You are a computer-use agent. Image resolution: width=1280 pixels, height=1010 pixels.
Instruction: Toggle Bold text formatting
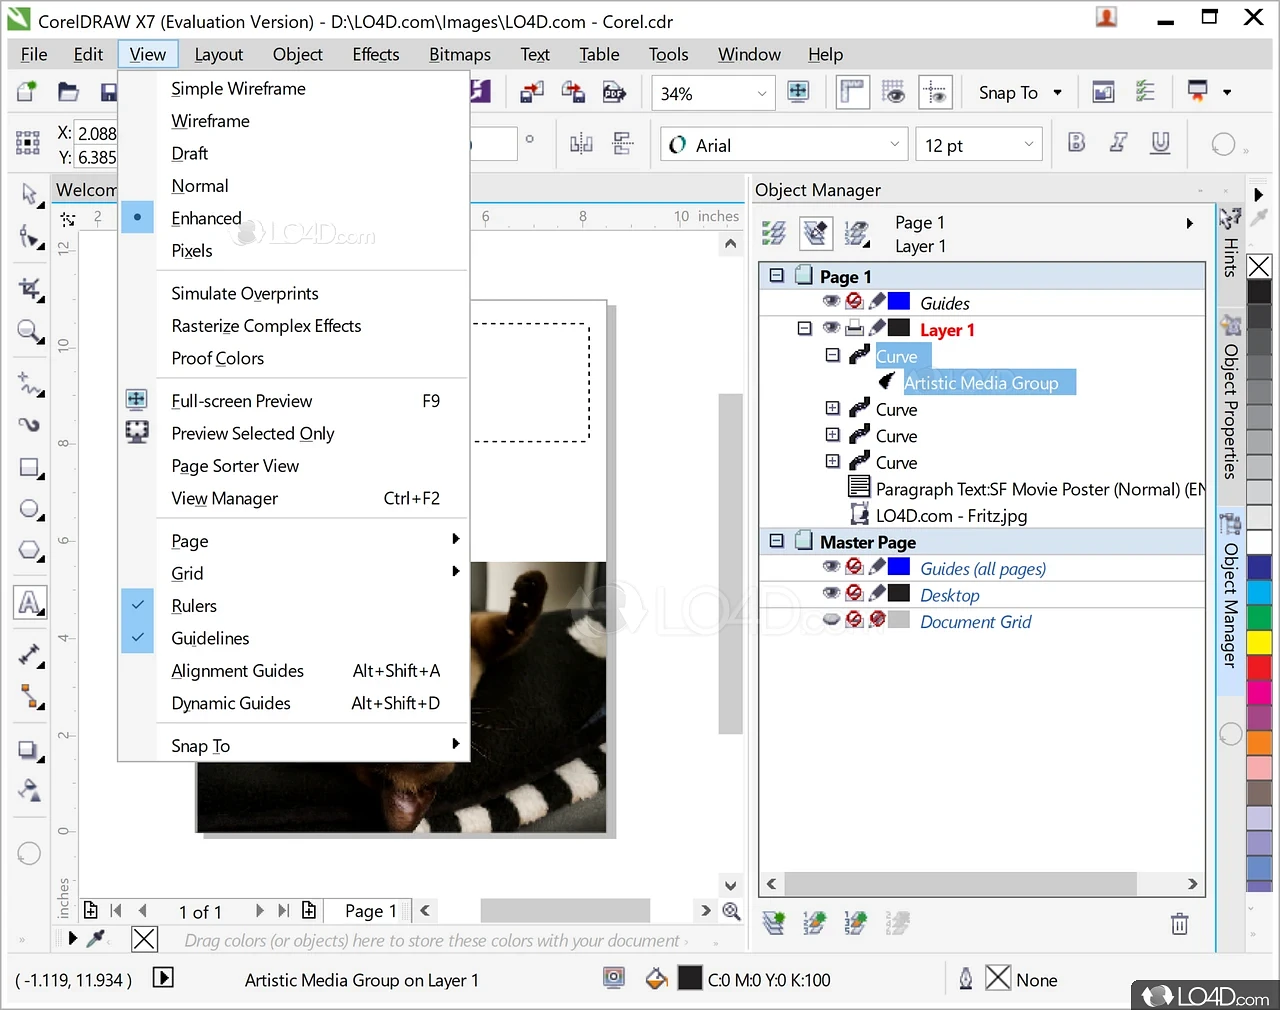click(x=1076, y=143)
